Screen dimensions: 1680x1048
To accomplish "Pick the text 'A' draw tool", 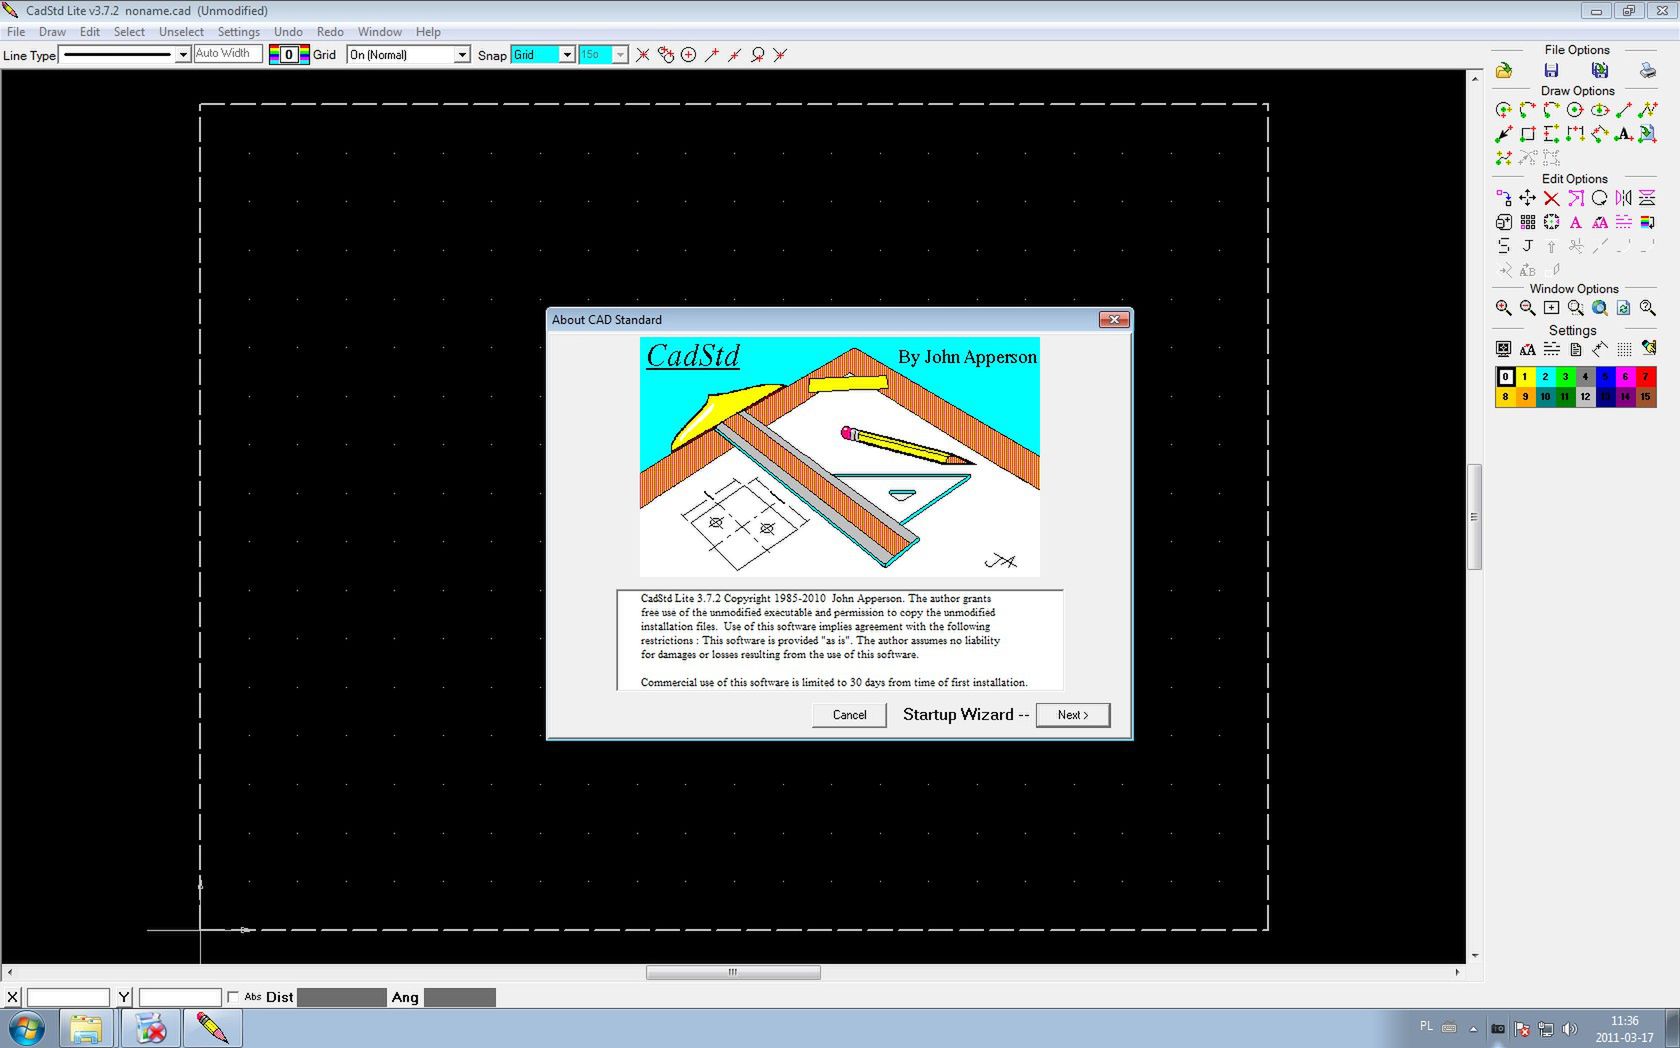I will 1623,133.
